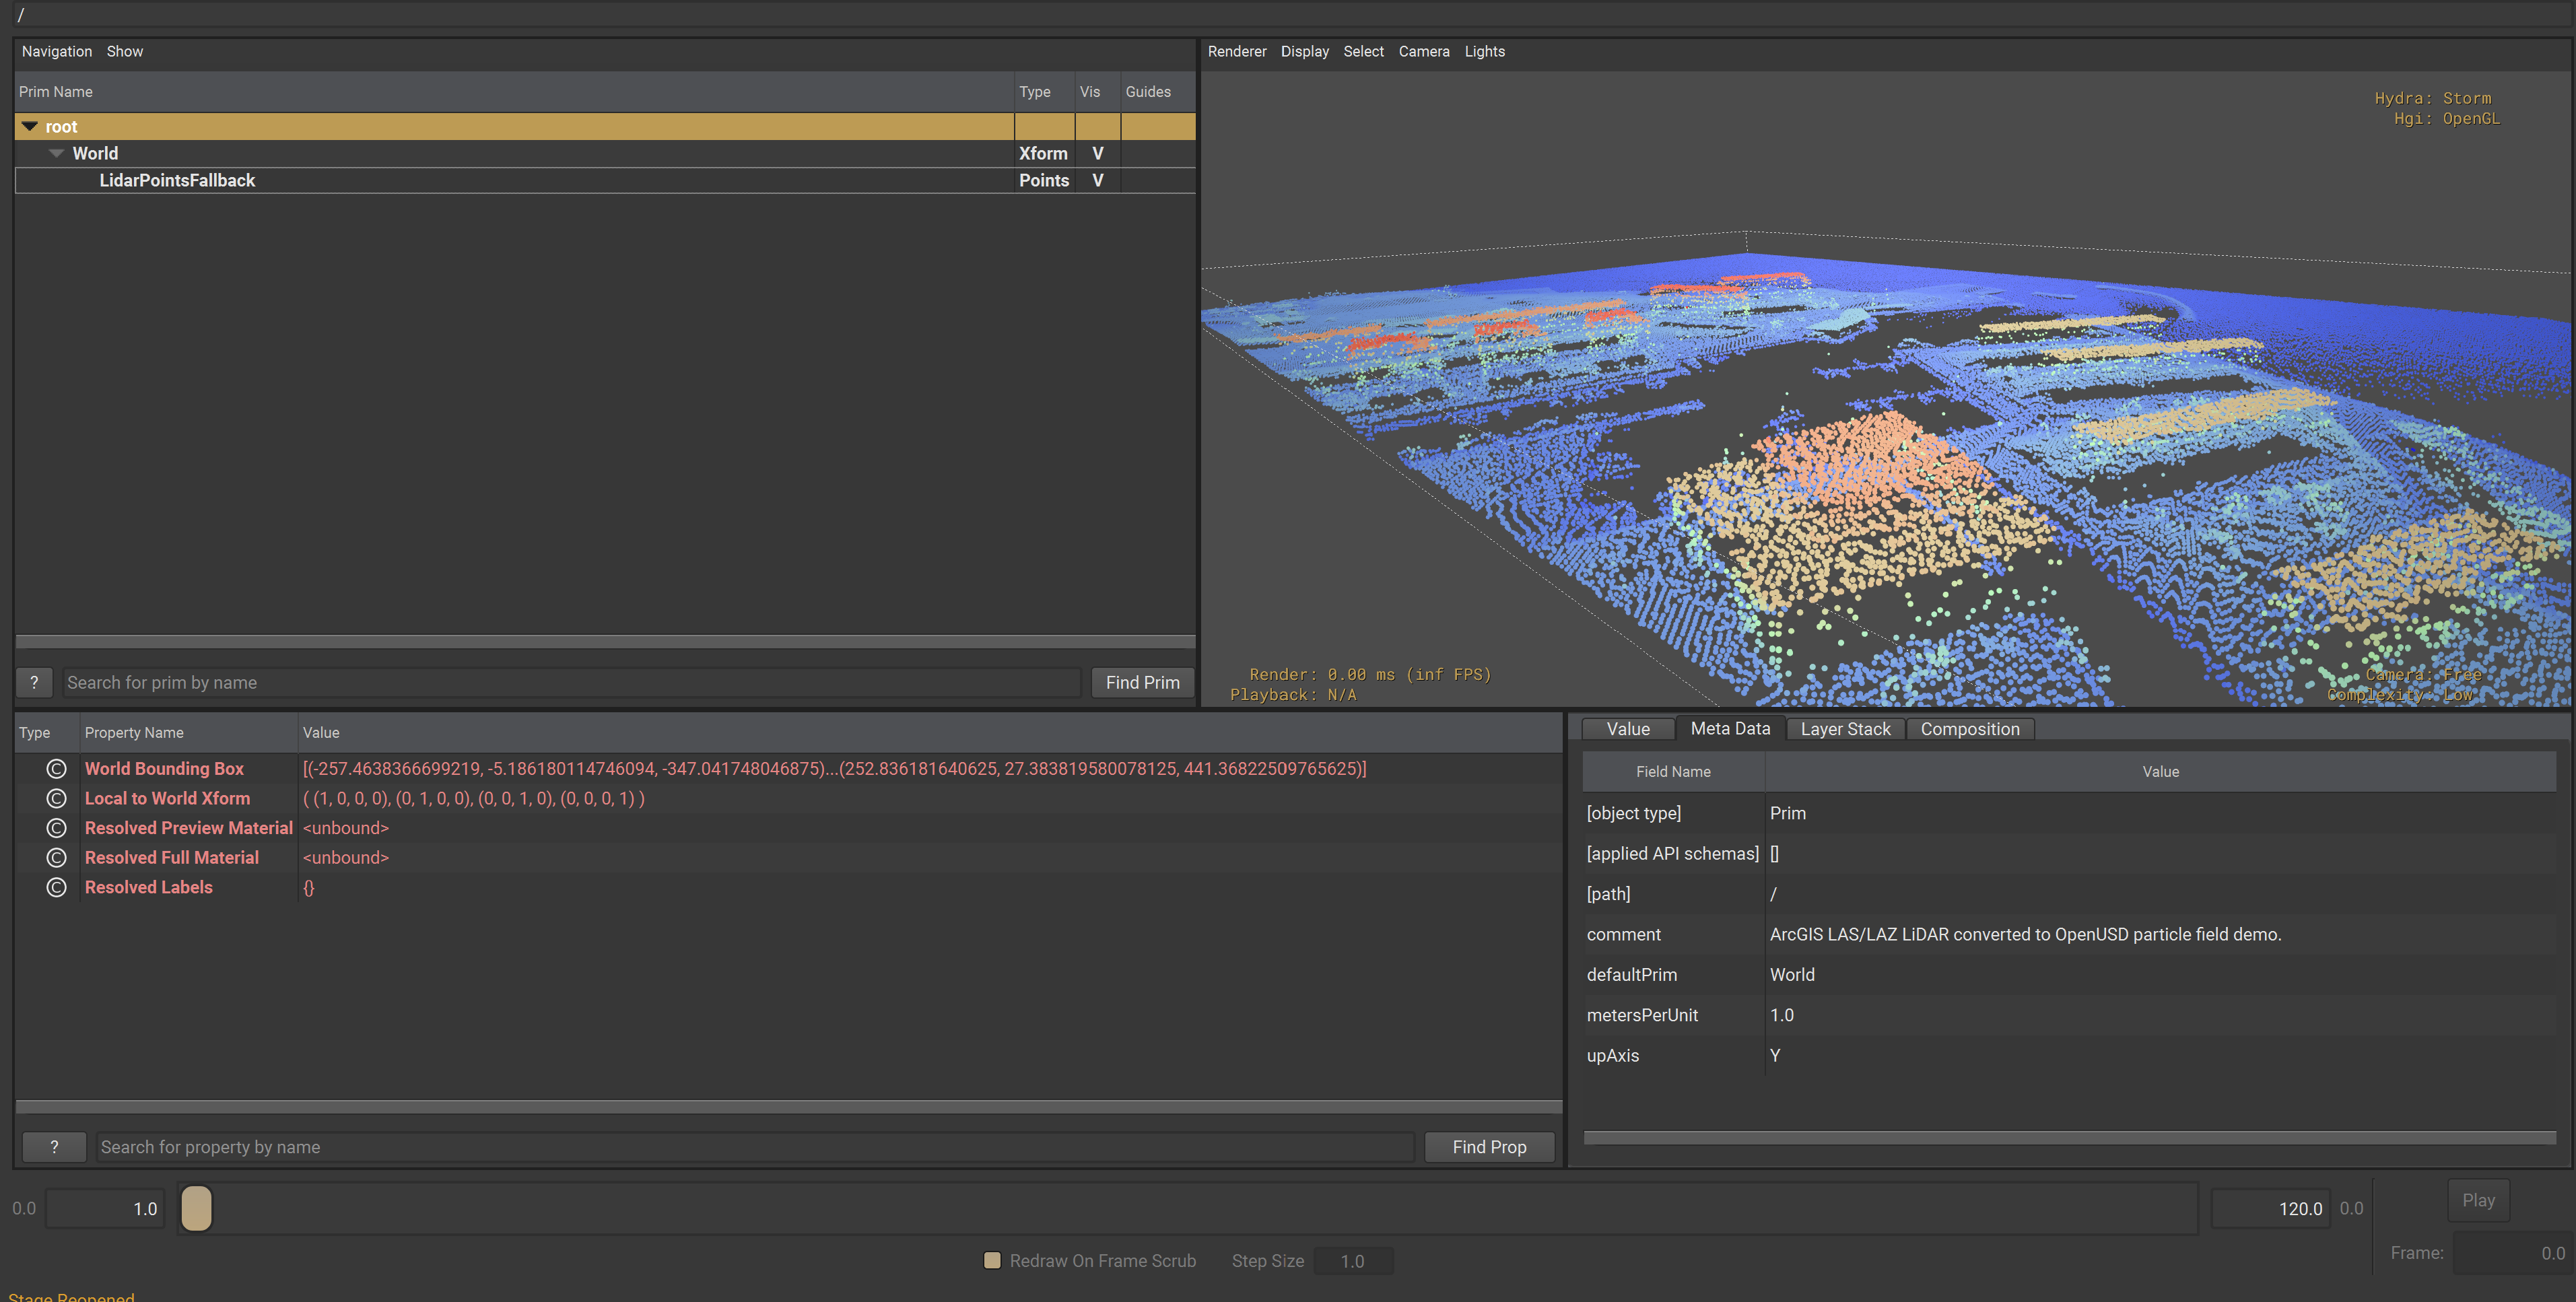Select the Local to World Xform property
The height and width of the screenshot is (1302, 2576).
[x=167, y=798]
